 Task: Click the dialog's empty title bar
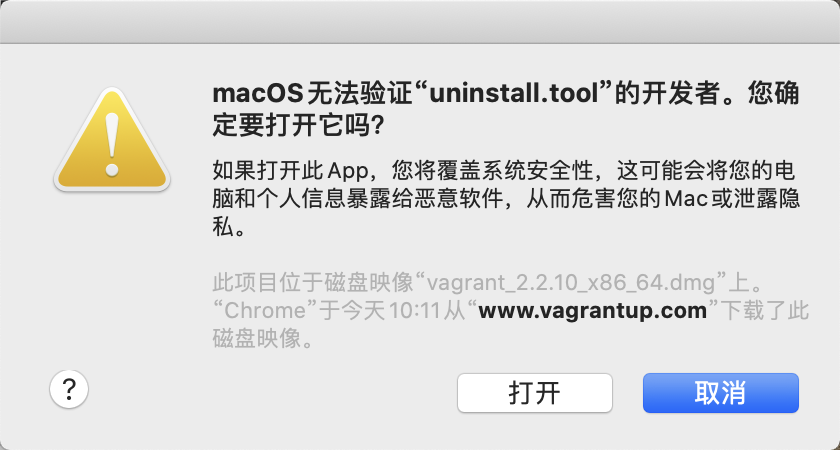click(420, 22)
